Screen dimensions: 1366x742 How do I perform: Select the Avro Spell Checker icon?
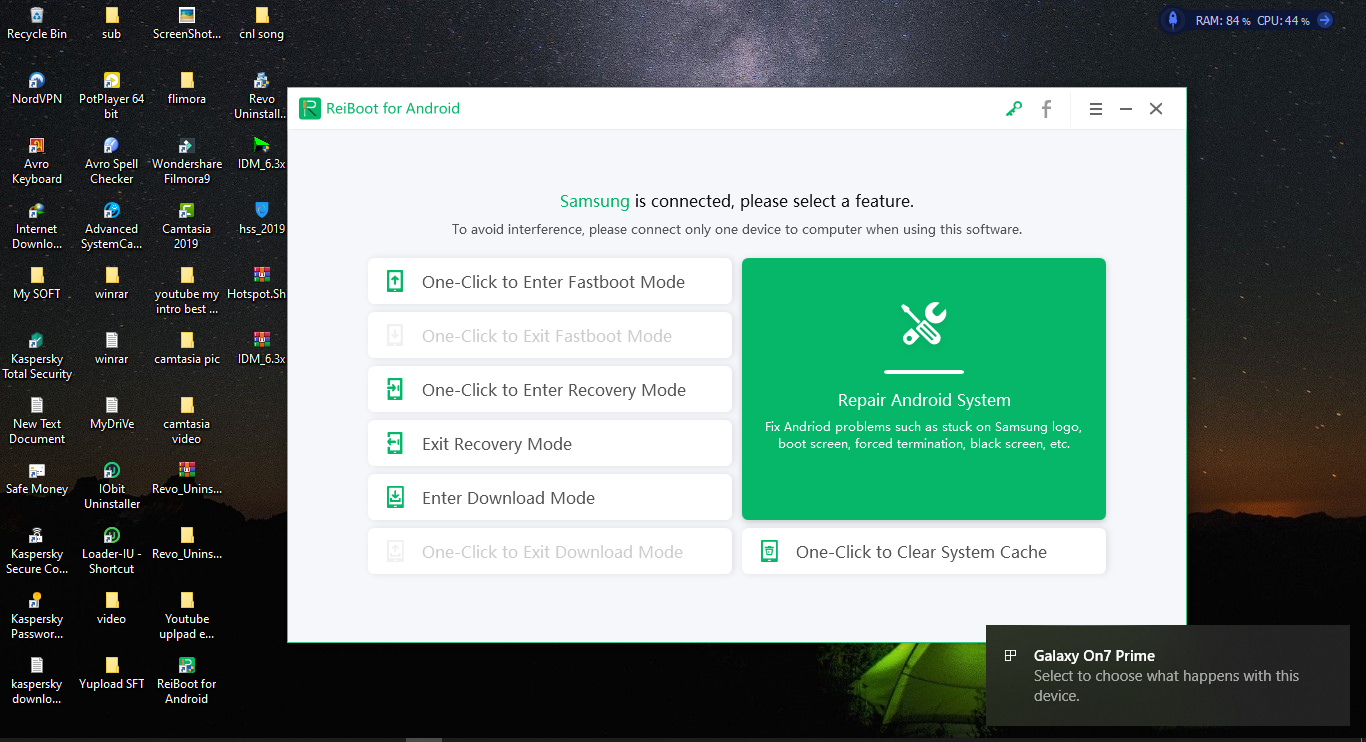click(x=112, y=161)
